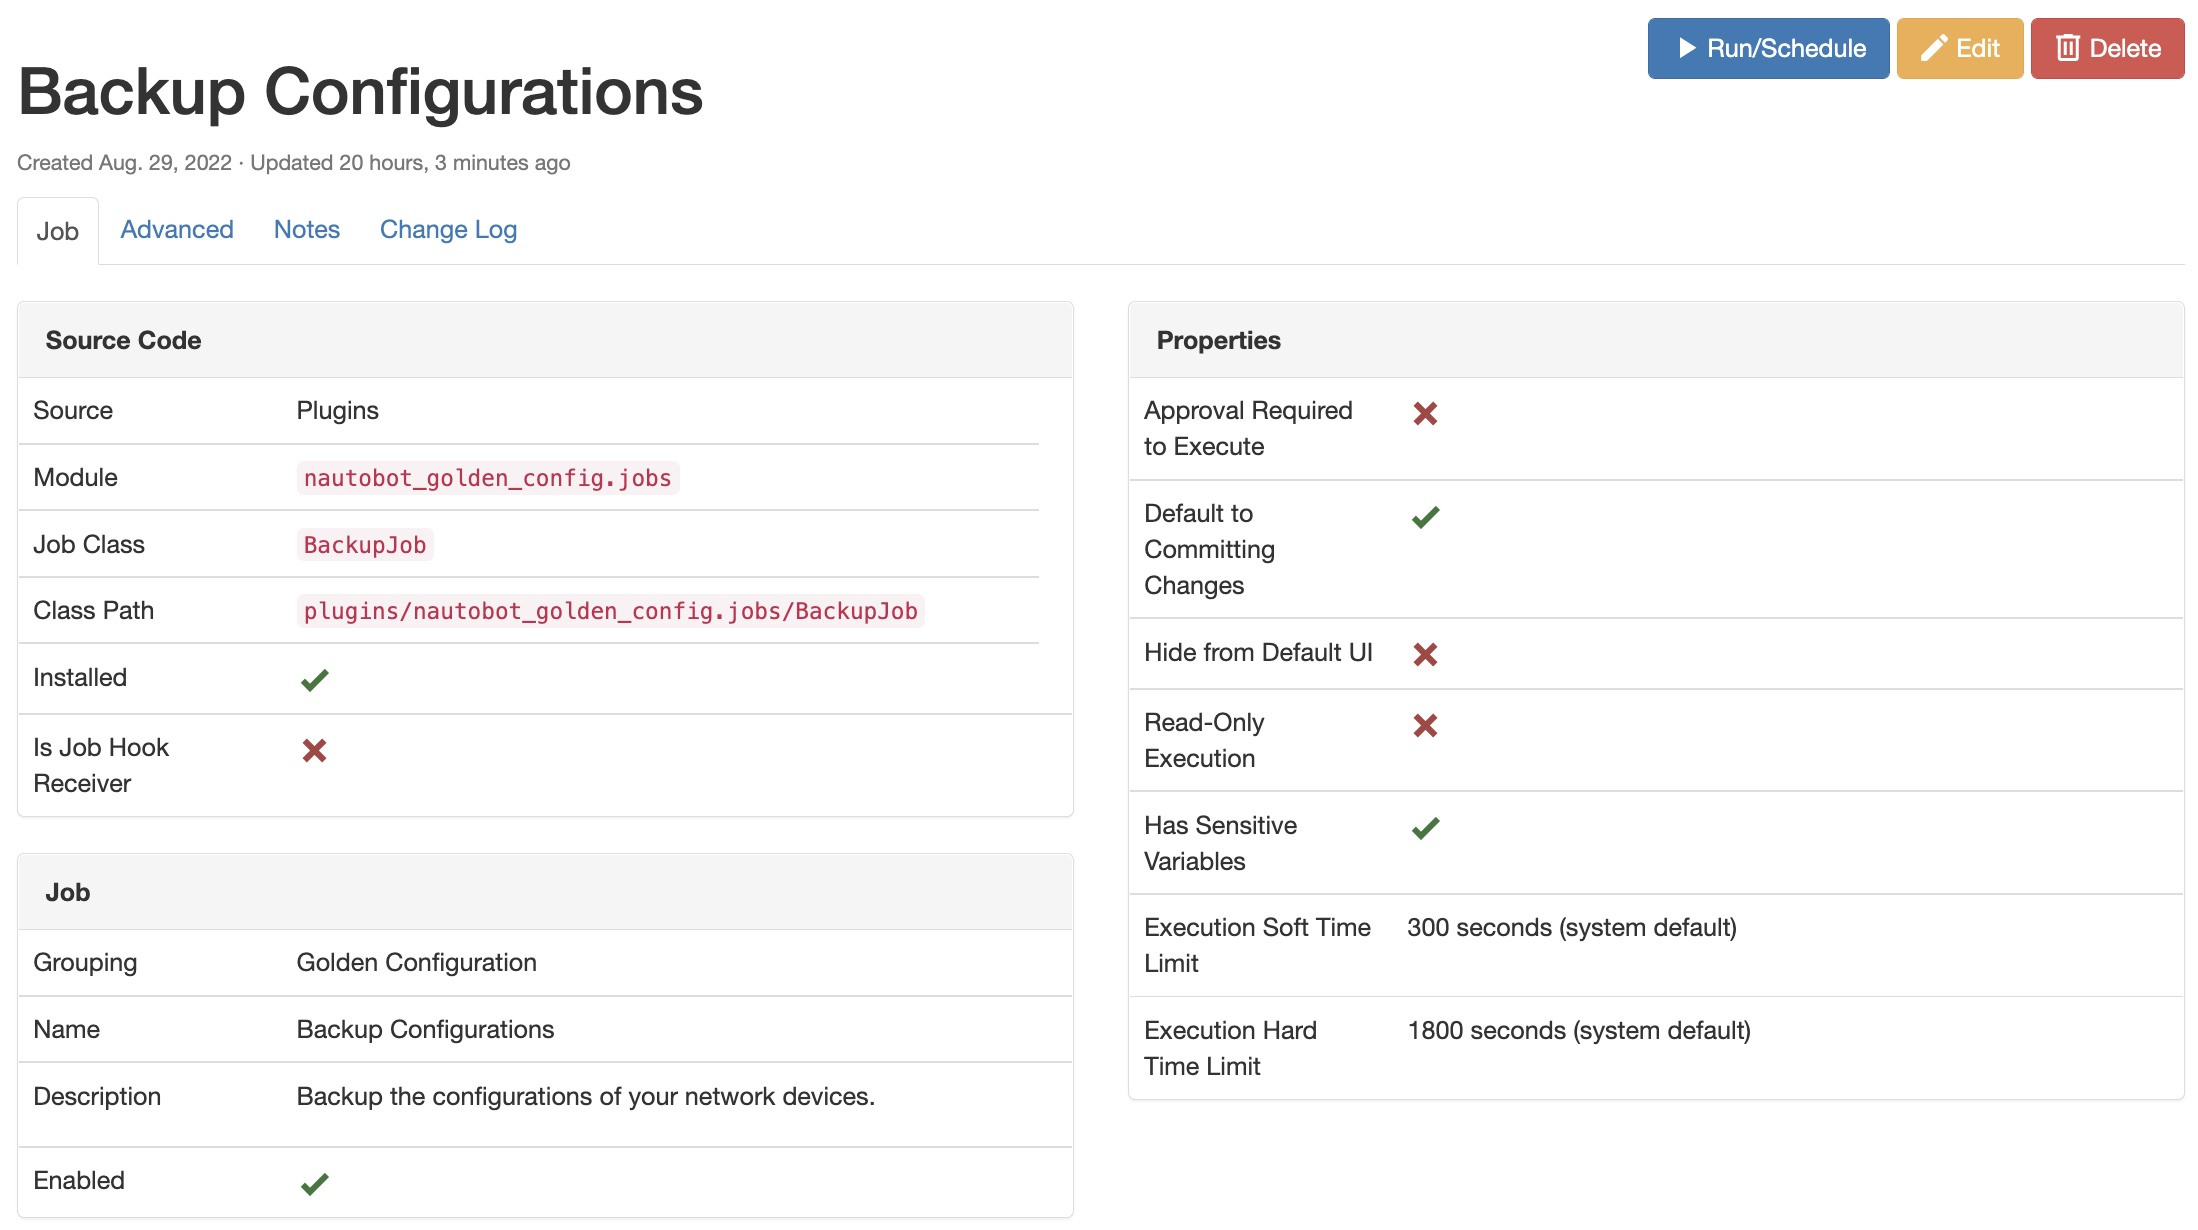Click the Source Code panel heading
This screenshot has height=1230, width=2198.
pyautogui.click(x=123, y=341)
